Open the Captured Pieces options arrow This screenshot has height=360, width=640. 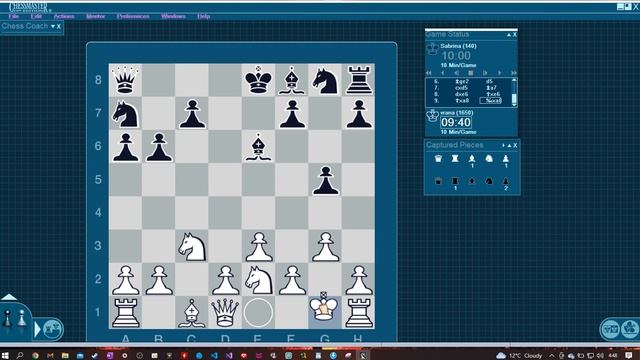[x=503, y=145]
